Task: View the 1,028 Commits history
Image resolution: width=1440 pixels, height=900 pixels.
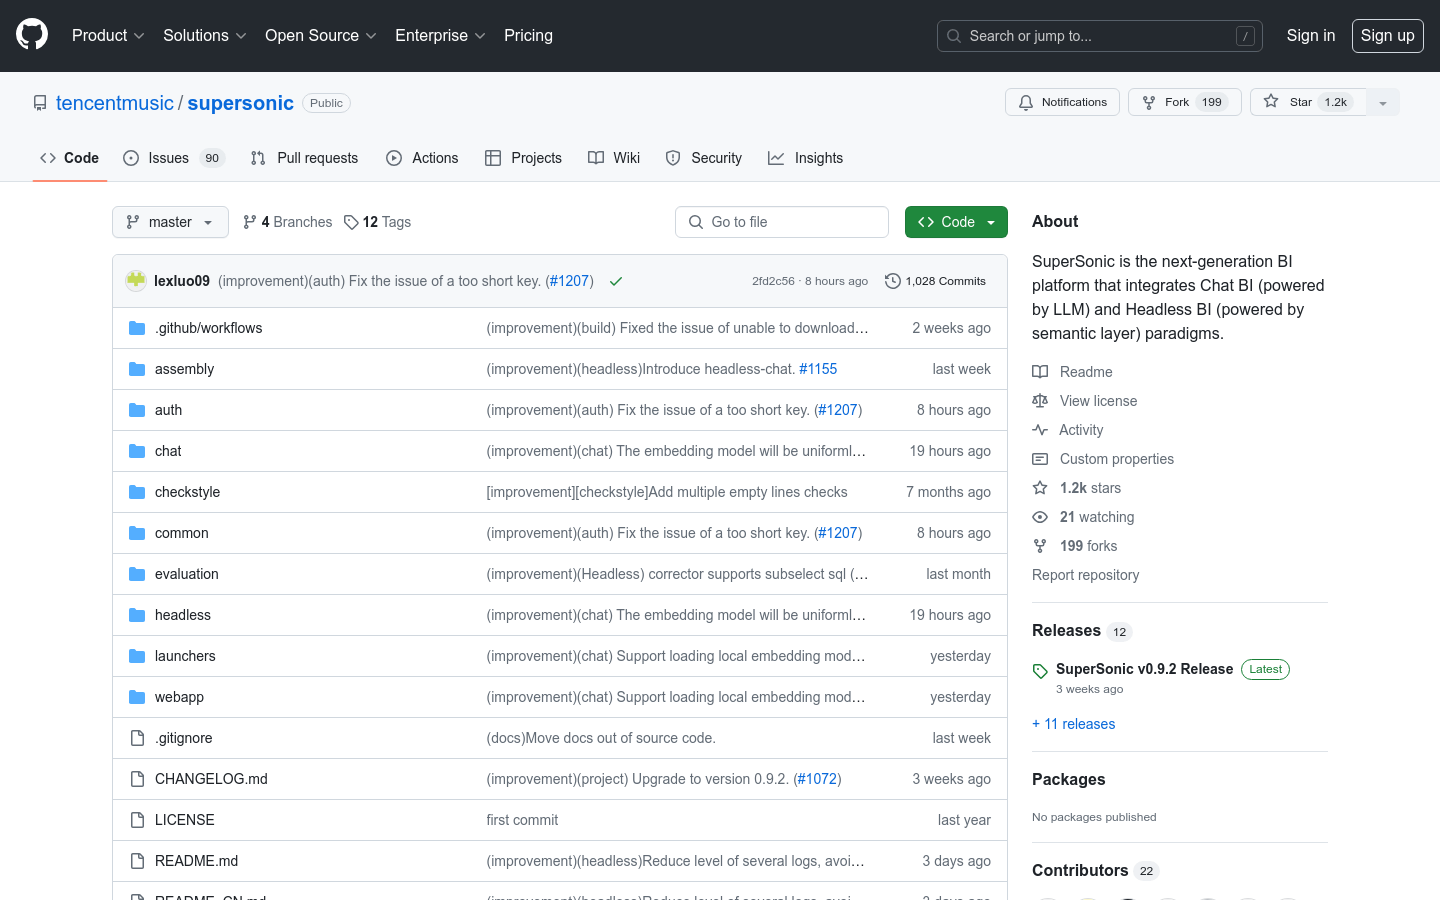Action: tap(936, 281)
